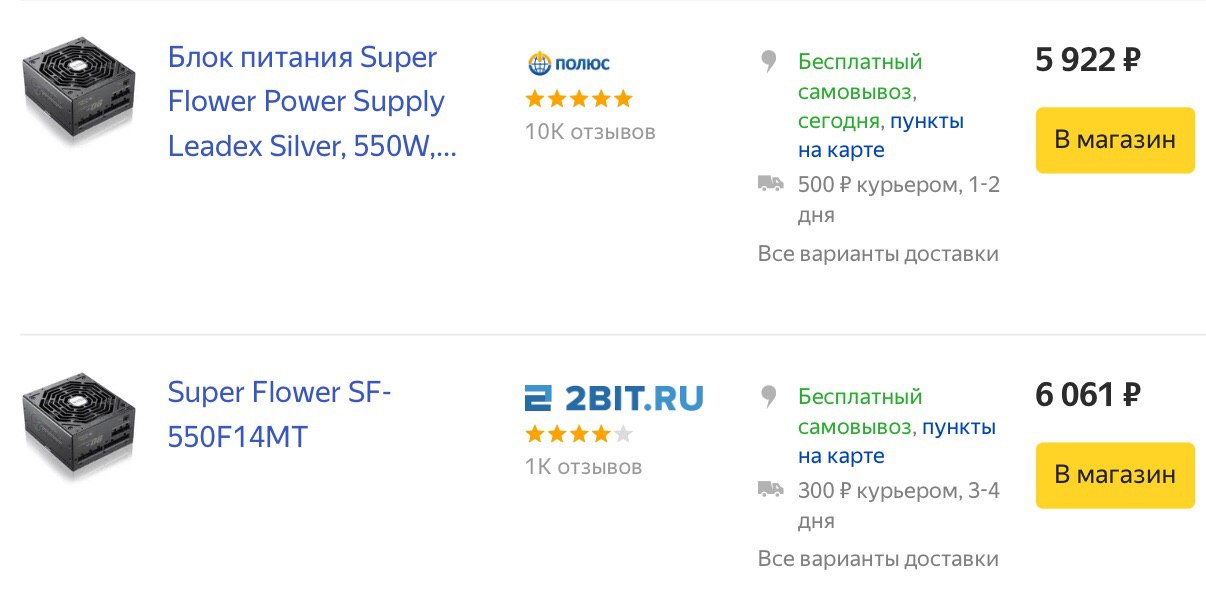The image size is (1206, 609).
Task: Open пункты на карте for the Полюс offer
Action: point(881,136)
